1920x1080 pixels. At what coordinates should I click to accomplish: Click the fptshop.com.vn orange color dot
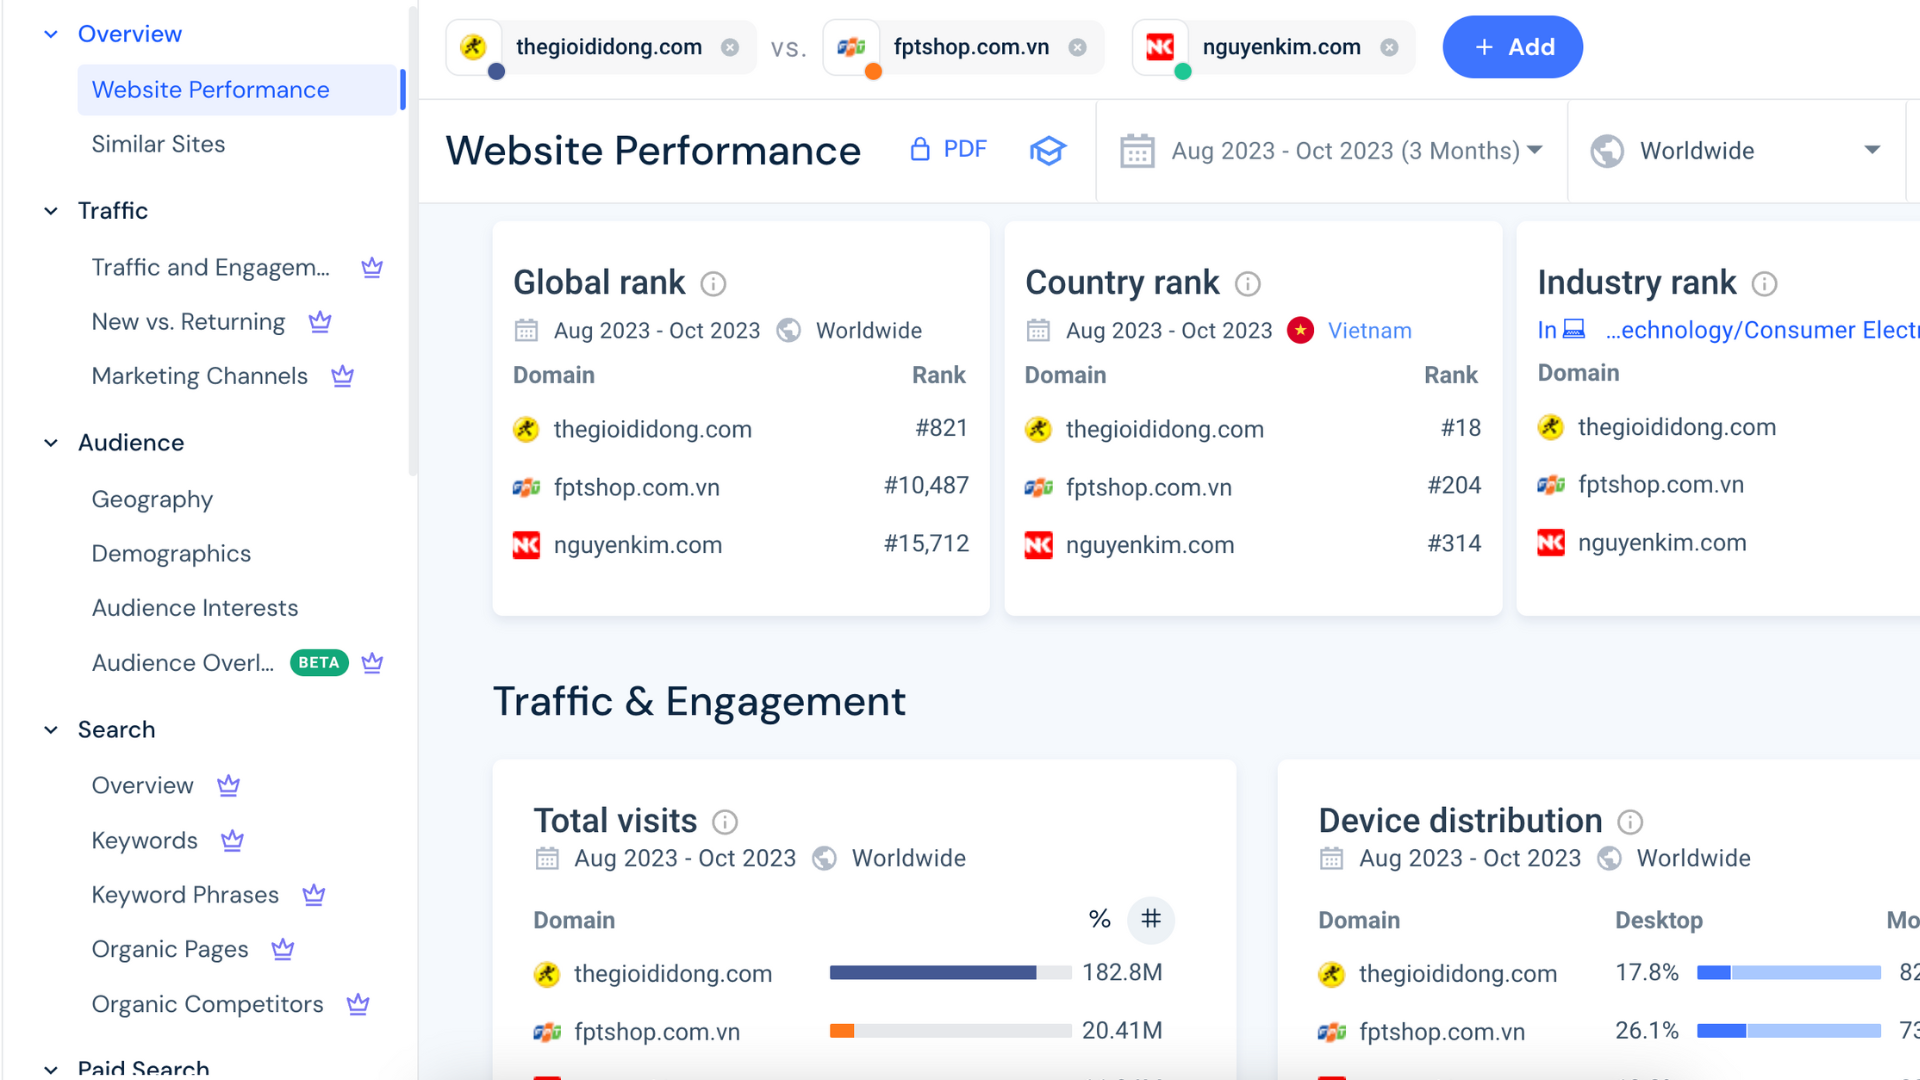click(873, 72)
